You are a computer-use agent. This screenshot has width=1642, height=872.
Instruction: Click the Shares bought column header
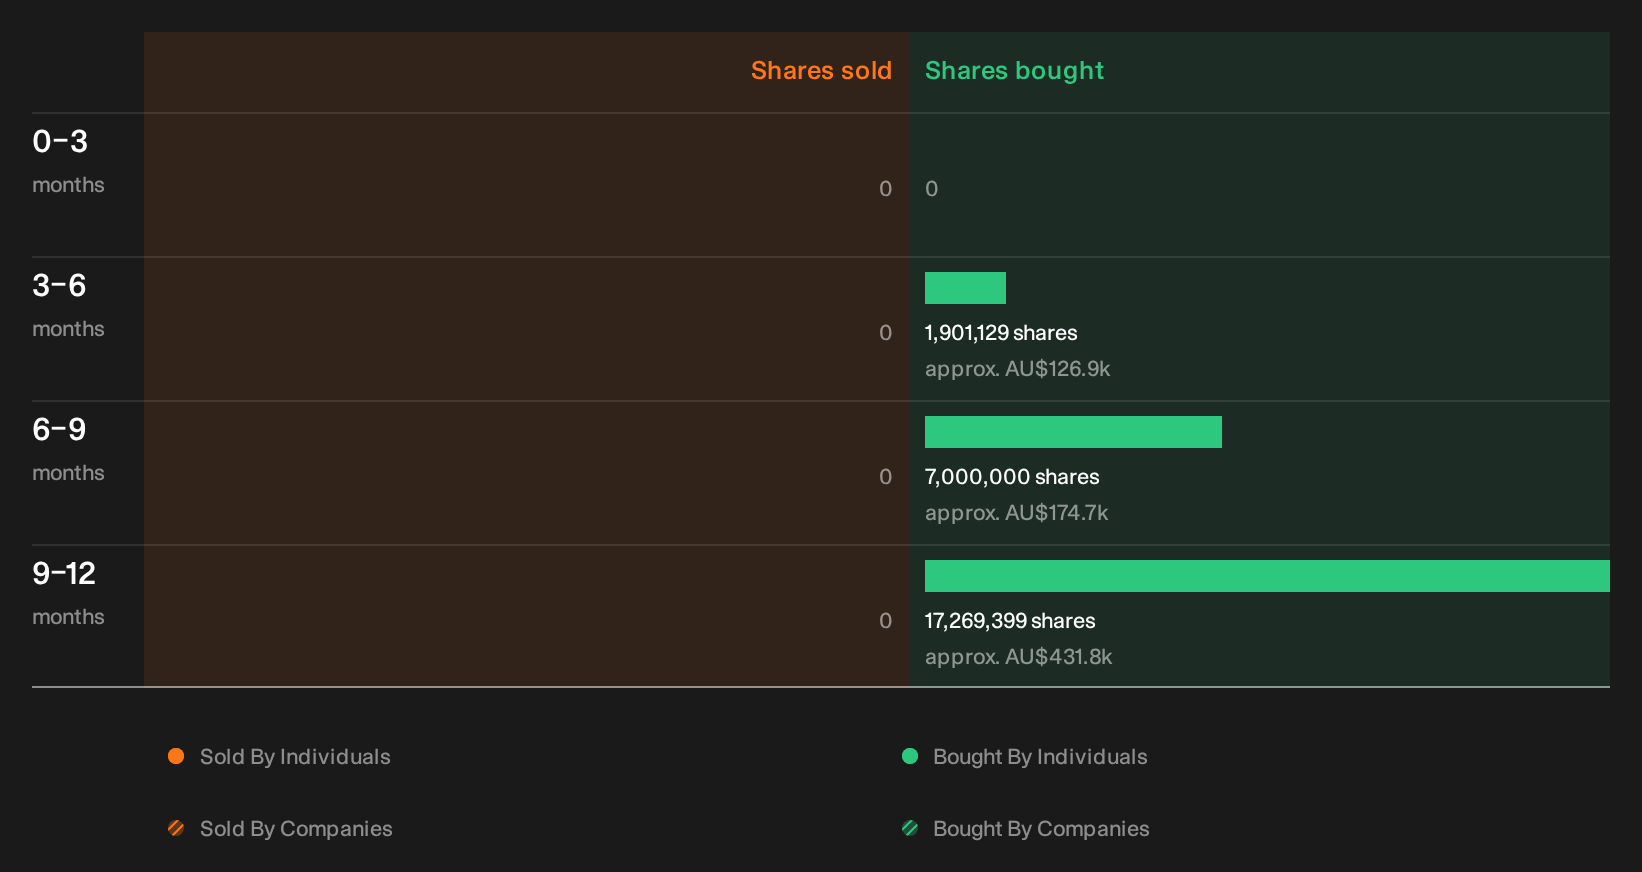[1014, 71]
